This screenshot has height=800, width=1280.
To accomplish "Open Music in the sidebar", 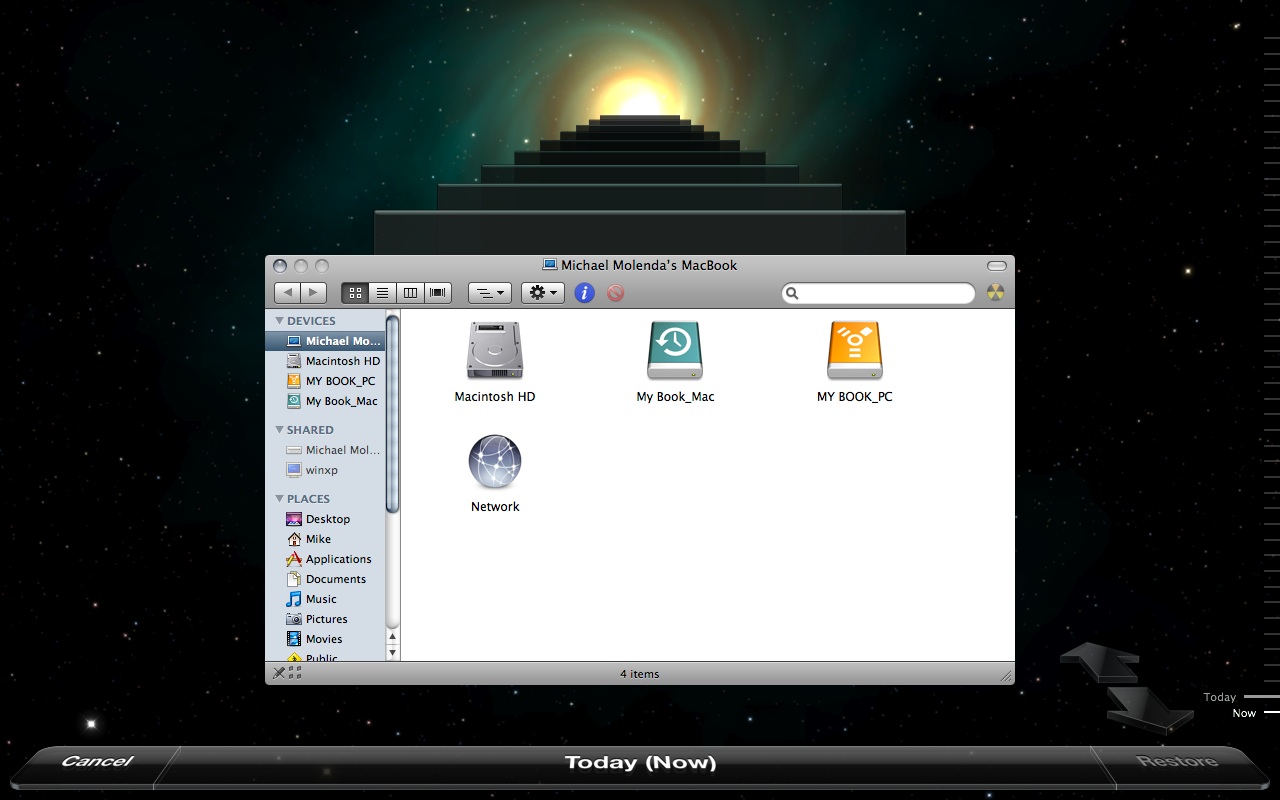I will click(x=325, y=599).
